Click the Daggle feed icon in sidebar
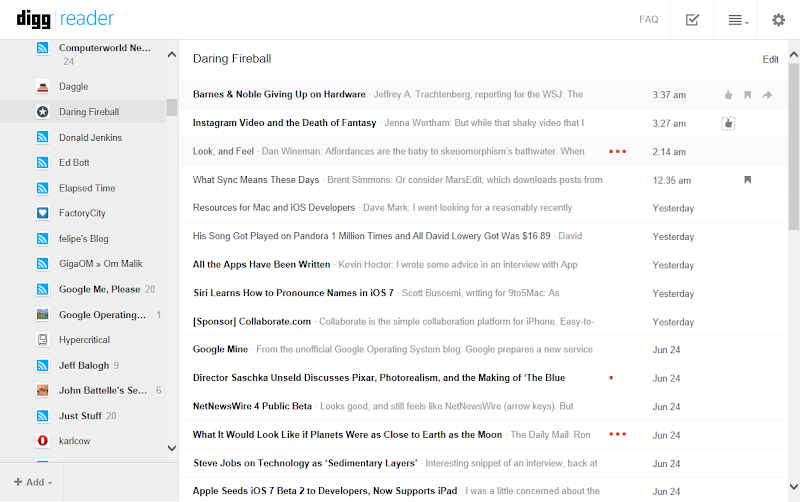800x502 pixels. [42, 87]
